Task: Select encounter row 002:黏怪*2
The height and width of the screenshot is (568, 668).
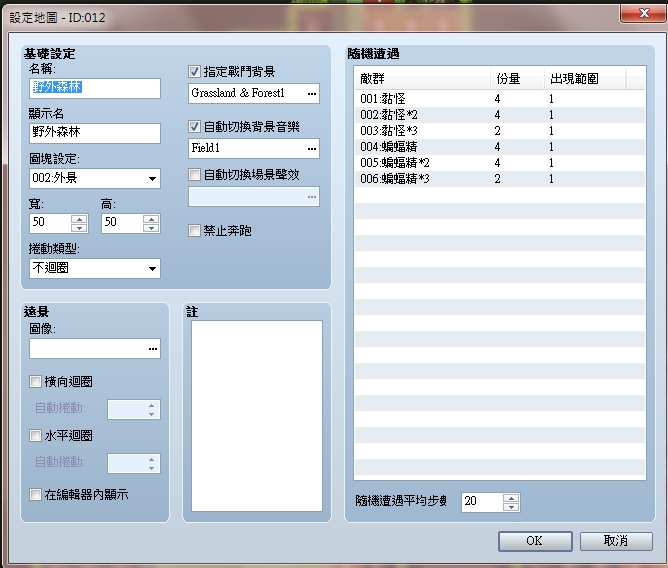Action: pyautogui.click(x=500, y=115)
